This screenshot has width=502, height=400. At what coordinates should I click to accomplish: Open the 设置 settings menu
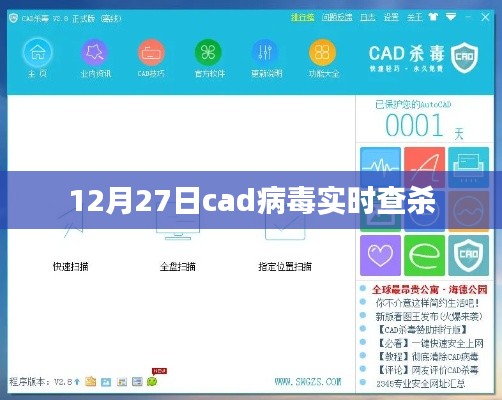391,17
